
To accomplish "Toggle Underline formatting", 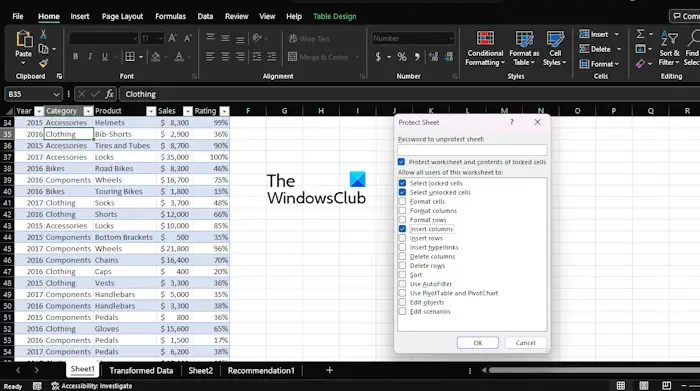I will (x=104, y=57).
